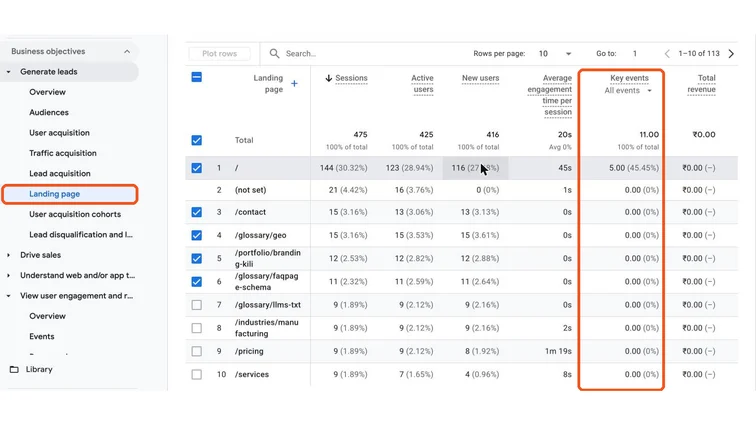
Task: Open the User acquisition report
Action: (59, 133)
